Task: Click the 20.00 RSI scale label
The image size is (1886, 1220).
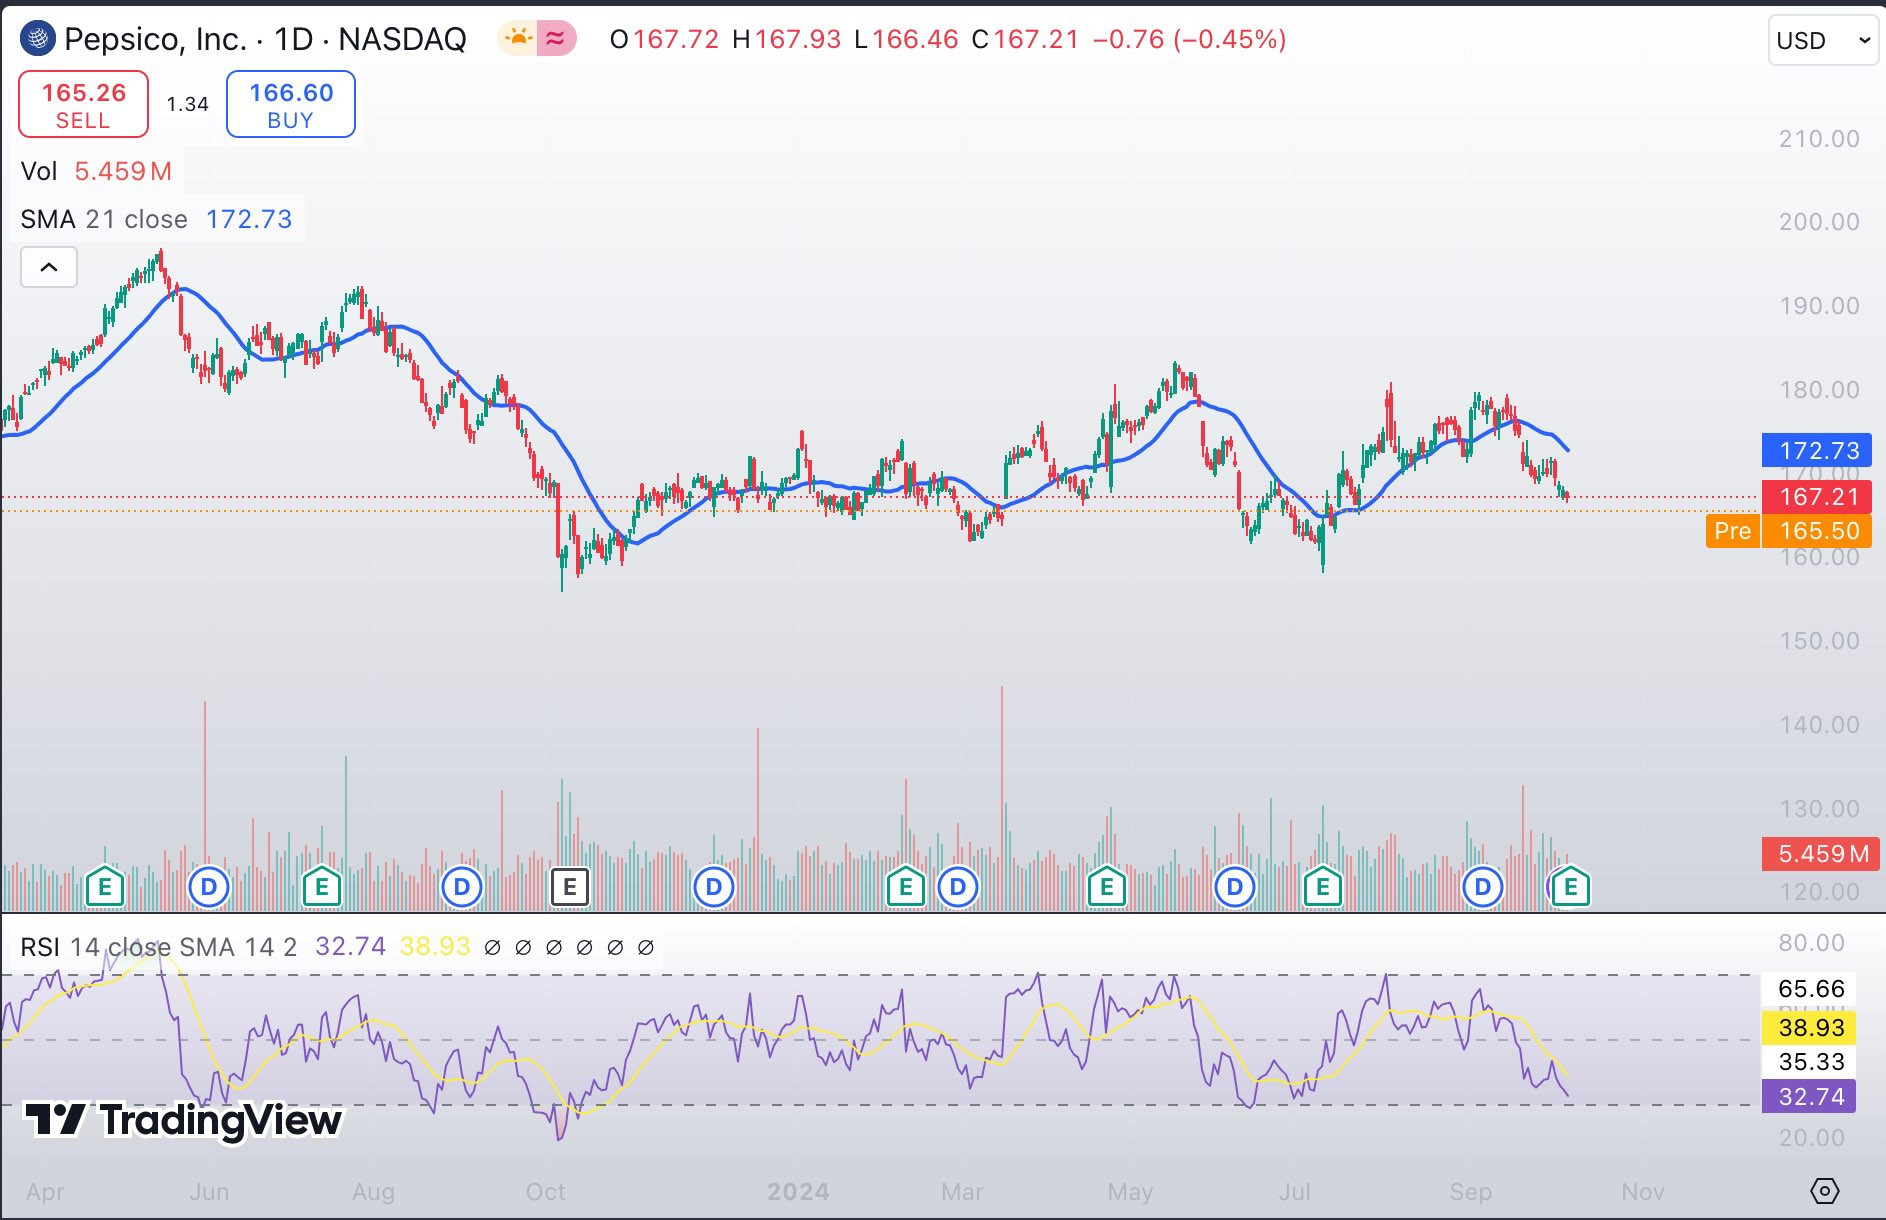Action: click(1811, 1137)
